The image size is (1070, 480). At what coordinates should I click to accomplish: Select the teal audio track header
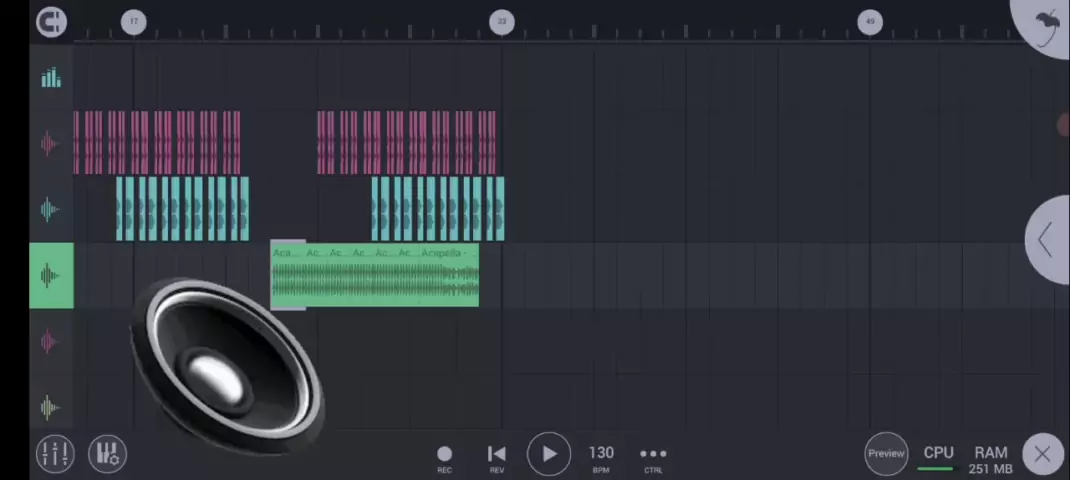(x=48, y=209)
